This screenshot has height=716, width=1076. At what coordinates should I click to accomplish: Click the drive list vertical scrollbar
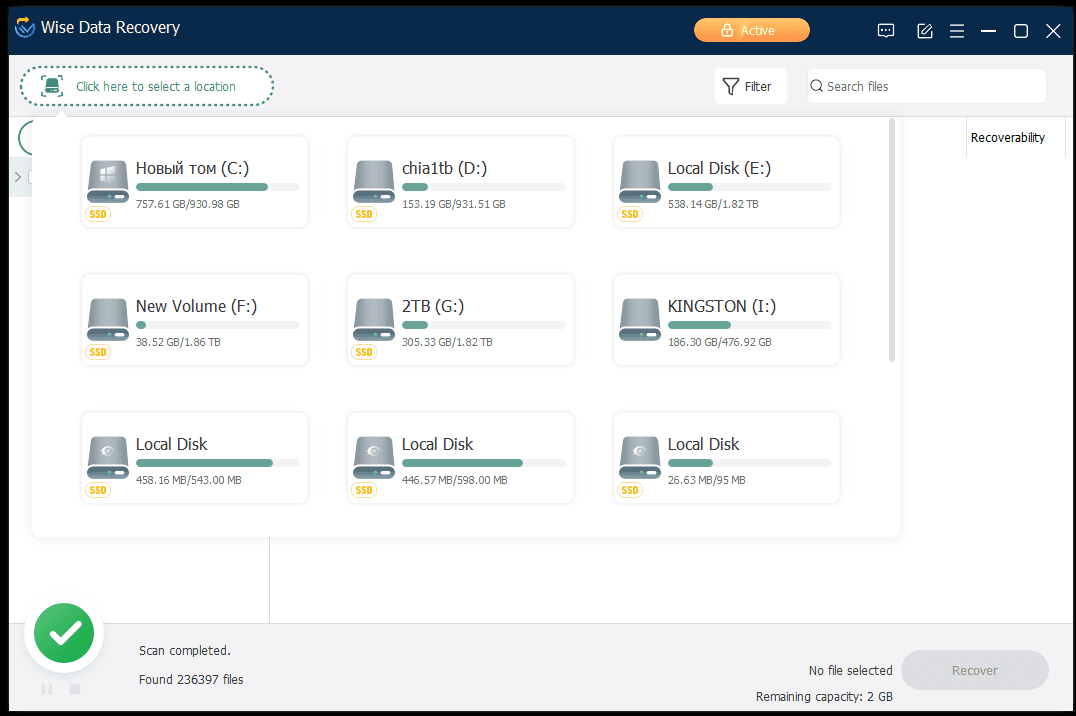click(891, 240)
